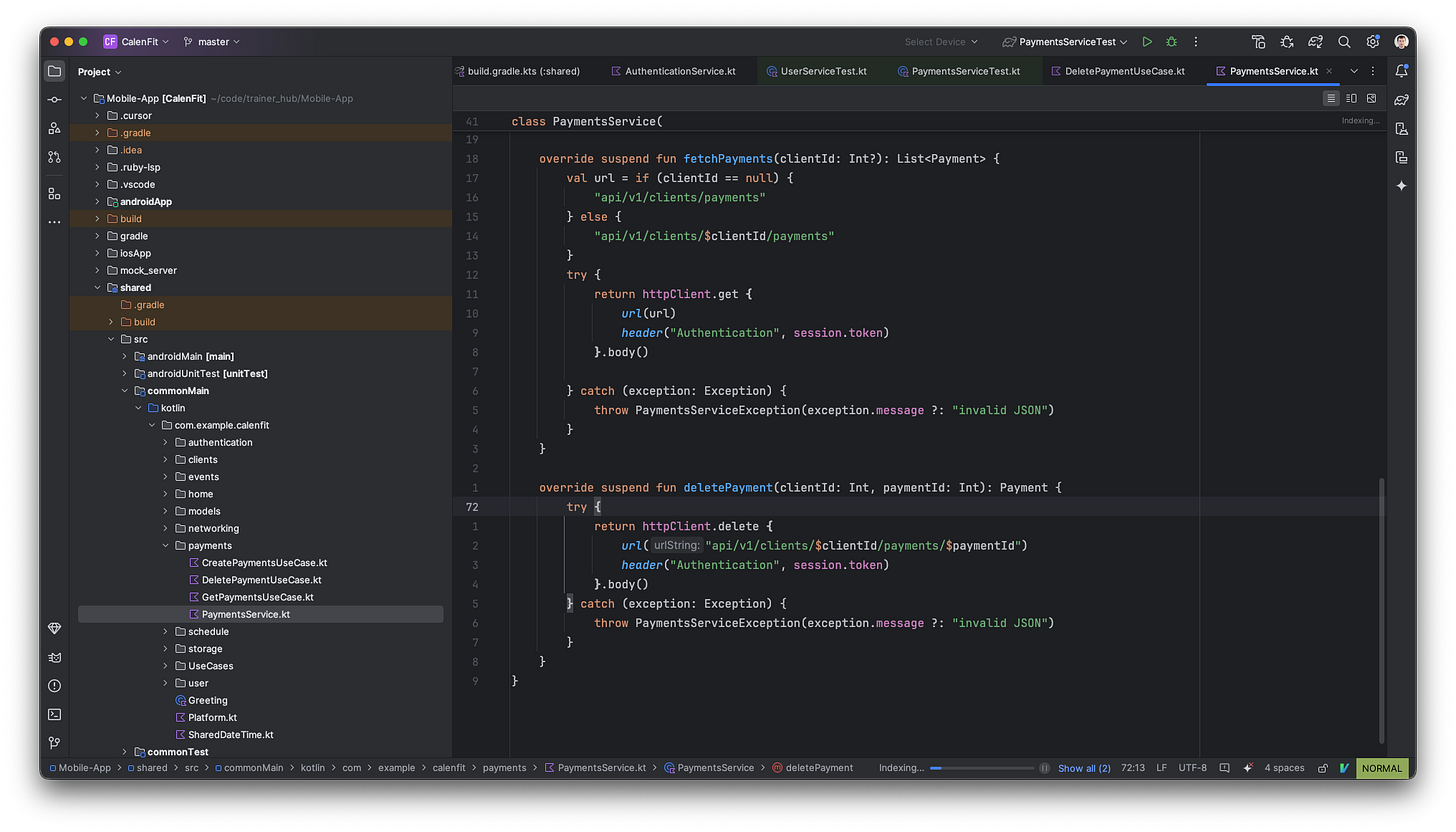Toggle read-only lock for the file
Image resolution: width=1456 pixels, height=832 pixels.
click(x=1323, y=768)
